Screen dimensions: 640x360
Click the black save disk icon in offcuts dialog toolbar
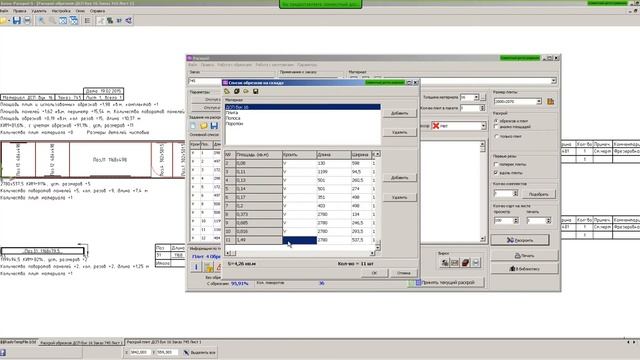[x=256, y=91]
